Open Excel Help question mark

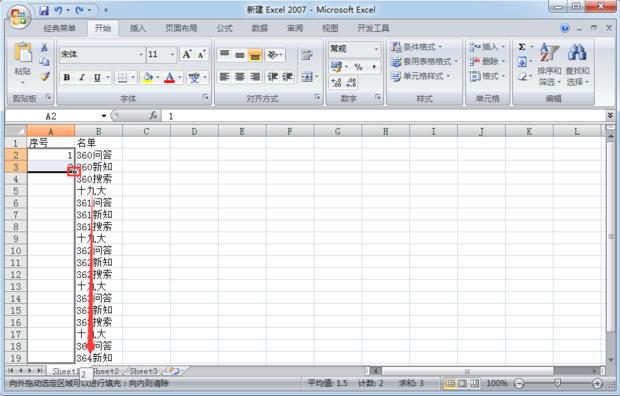pyautogui.click(x=565, y=28)
